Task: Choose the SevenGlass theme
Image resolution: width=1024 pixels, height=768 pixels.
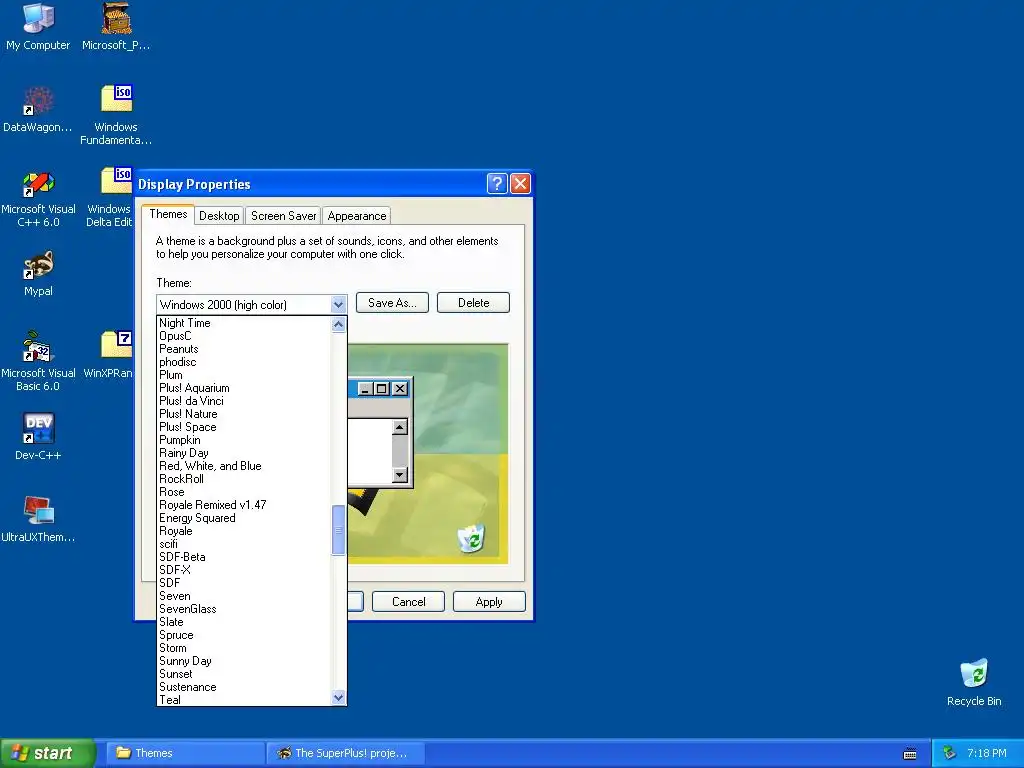Action: click(x=245, y=609)
